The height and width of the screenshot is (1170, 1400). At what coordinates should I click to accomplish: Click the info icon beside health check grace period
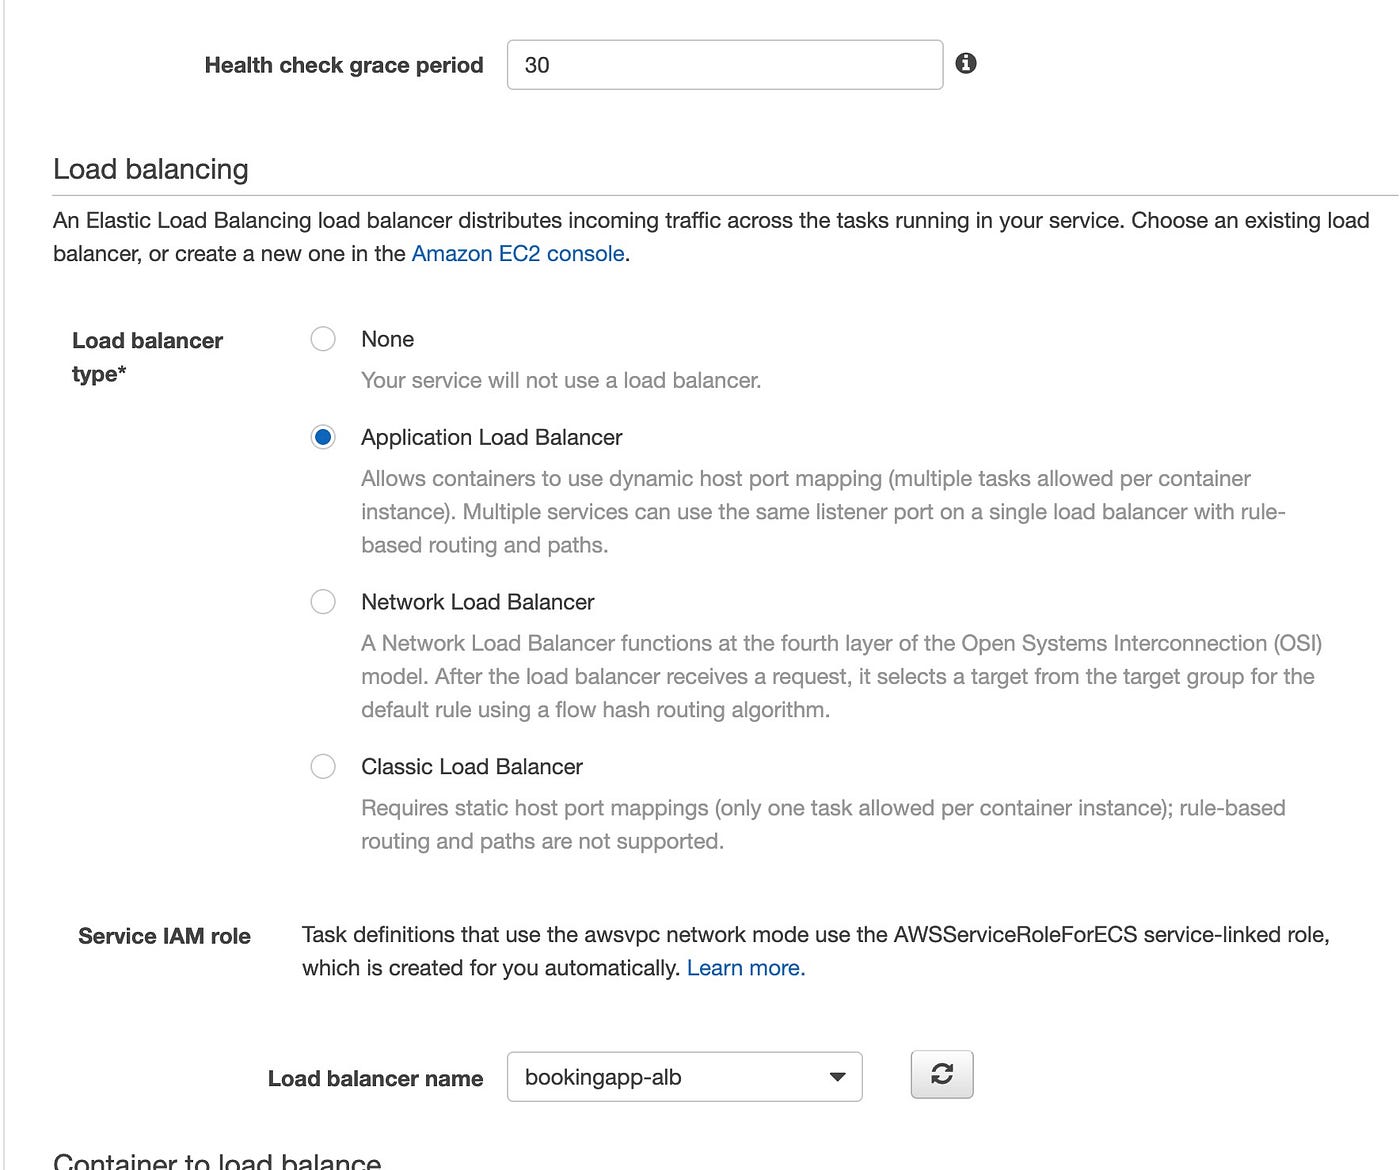coord(966,63)
